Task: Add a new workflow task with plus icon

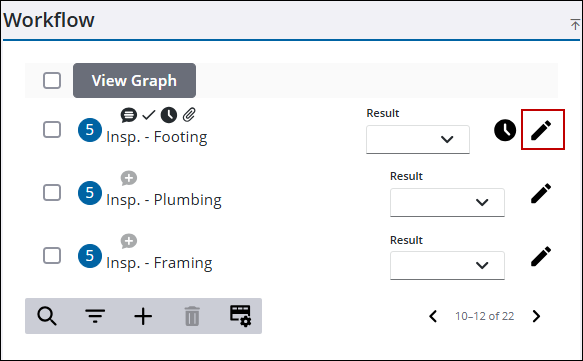Action: tap(143, 316)
